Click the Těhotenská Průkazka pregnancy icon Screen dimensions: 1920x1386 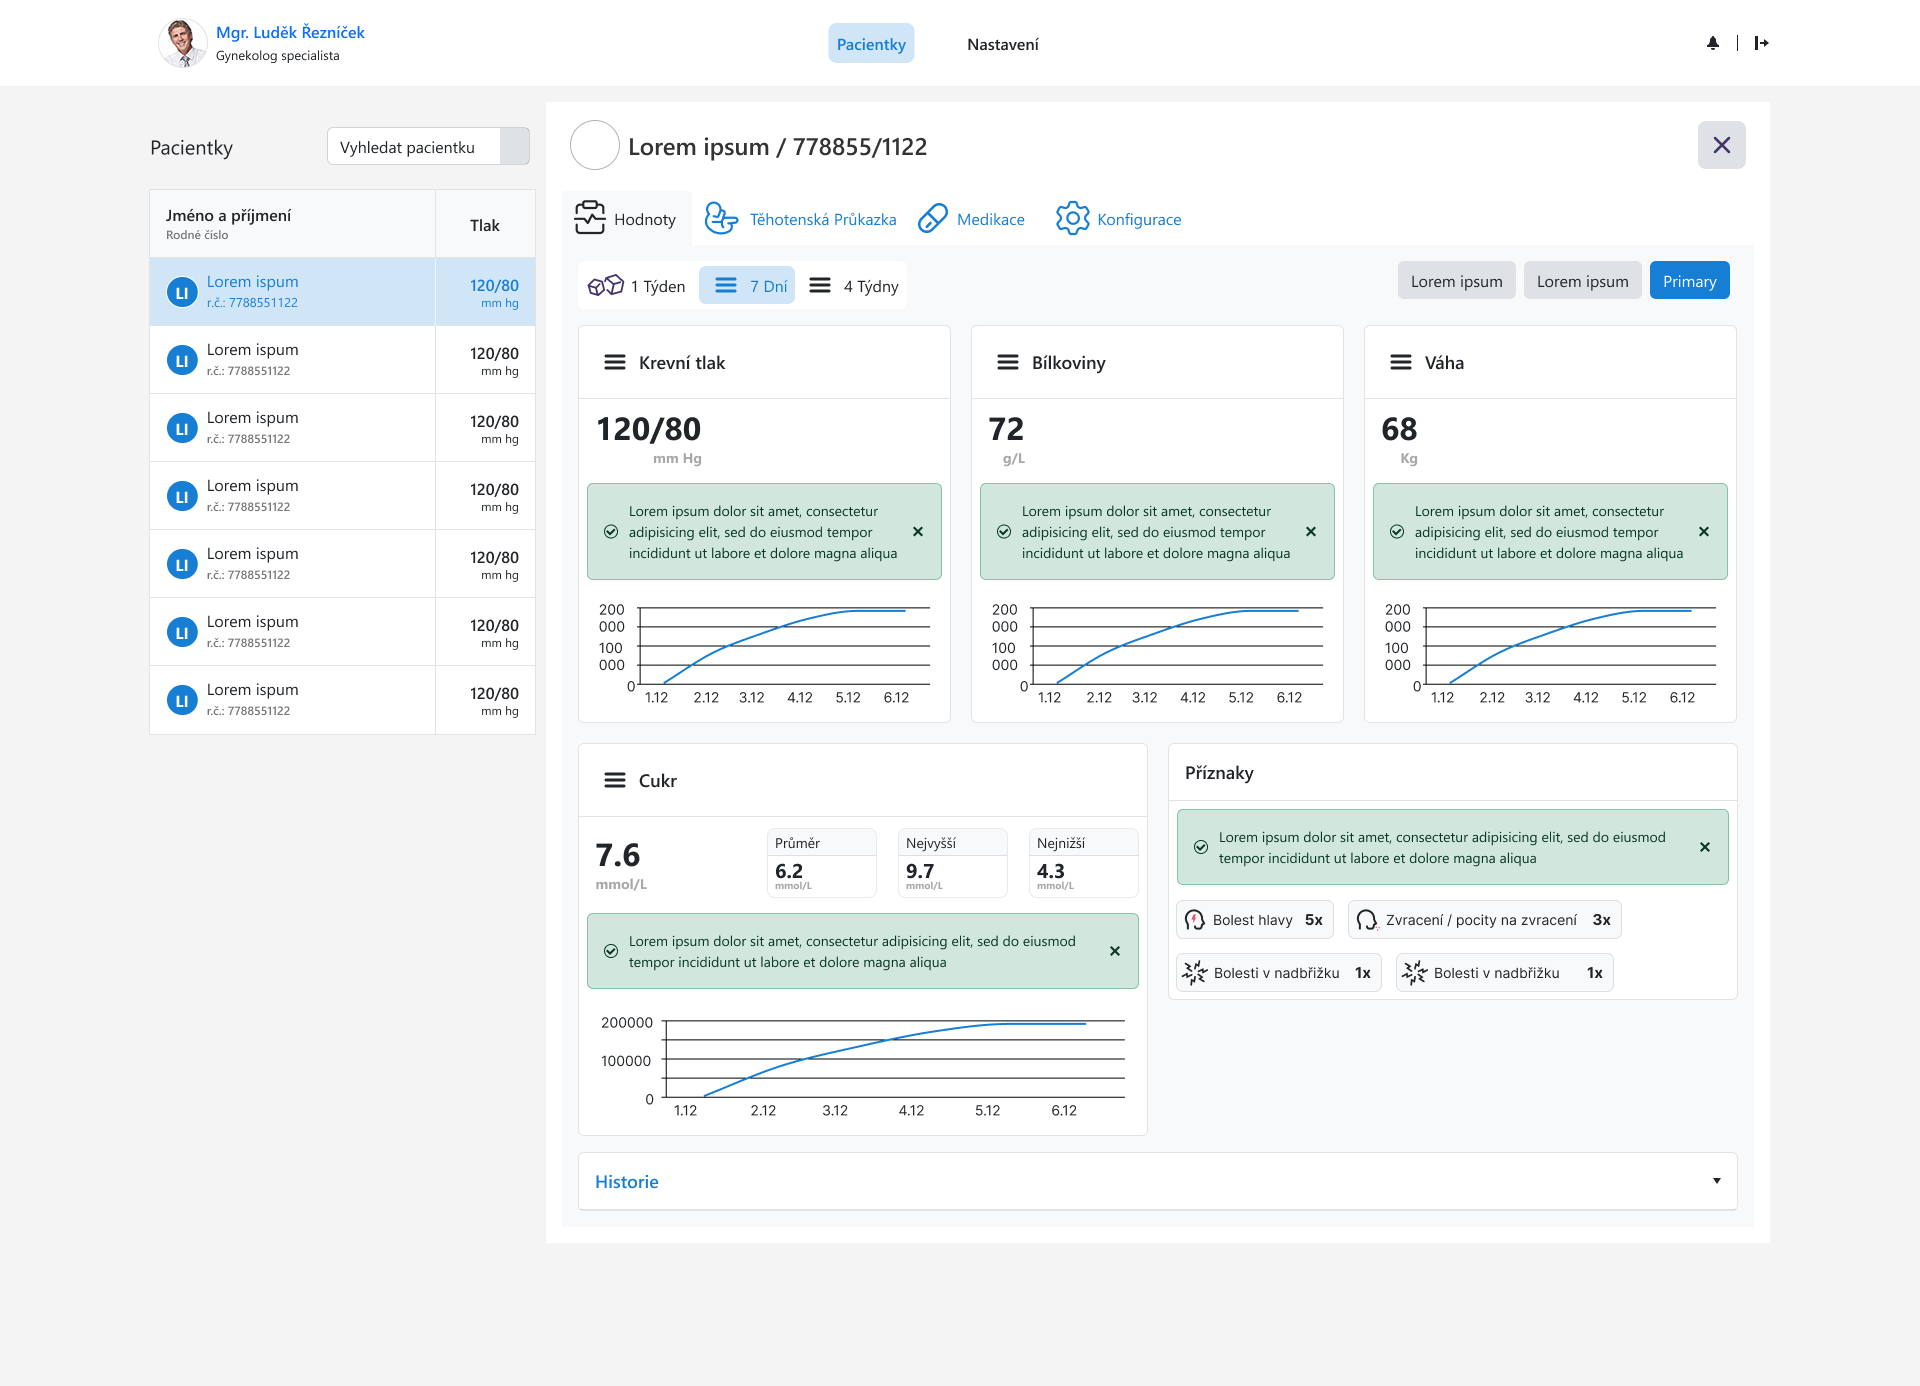[x=720, y=218]
